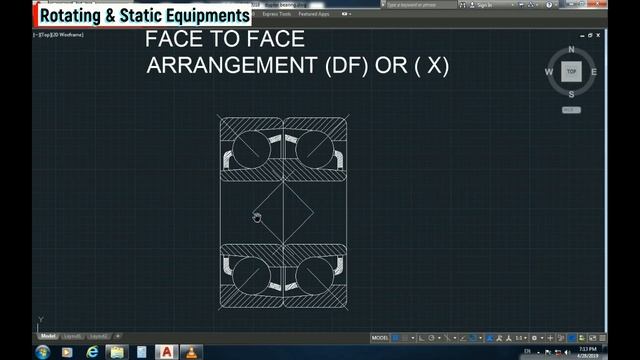Switch to the Layout1 tab
The height and width of the screenshot is (360, 640).
pyautogui.click(x=73, y=336)
